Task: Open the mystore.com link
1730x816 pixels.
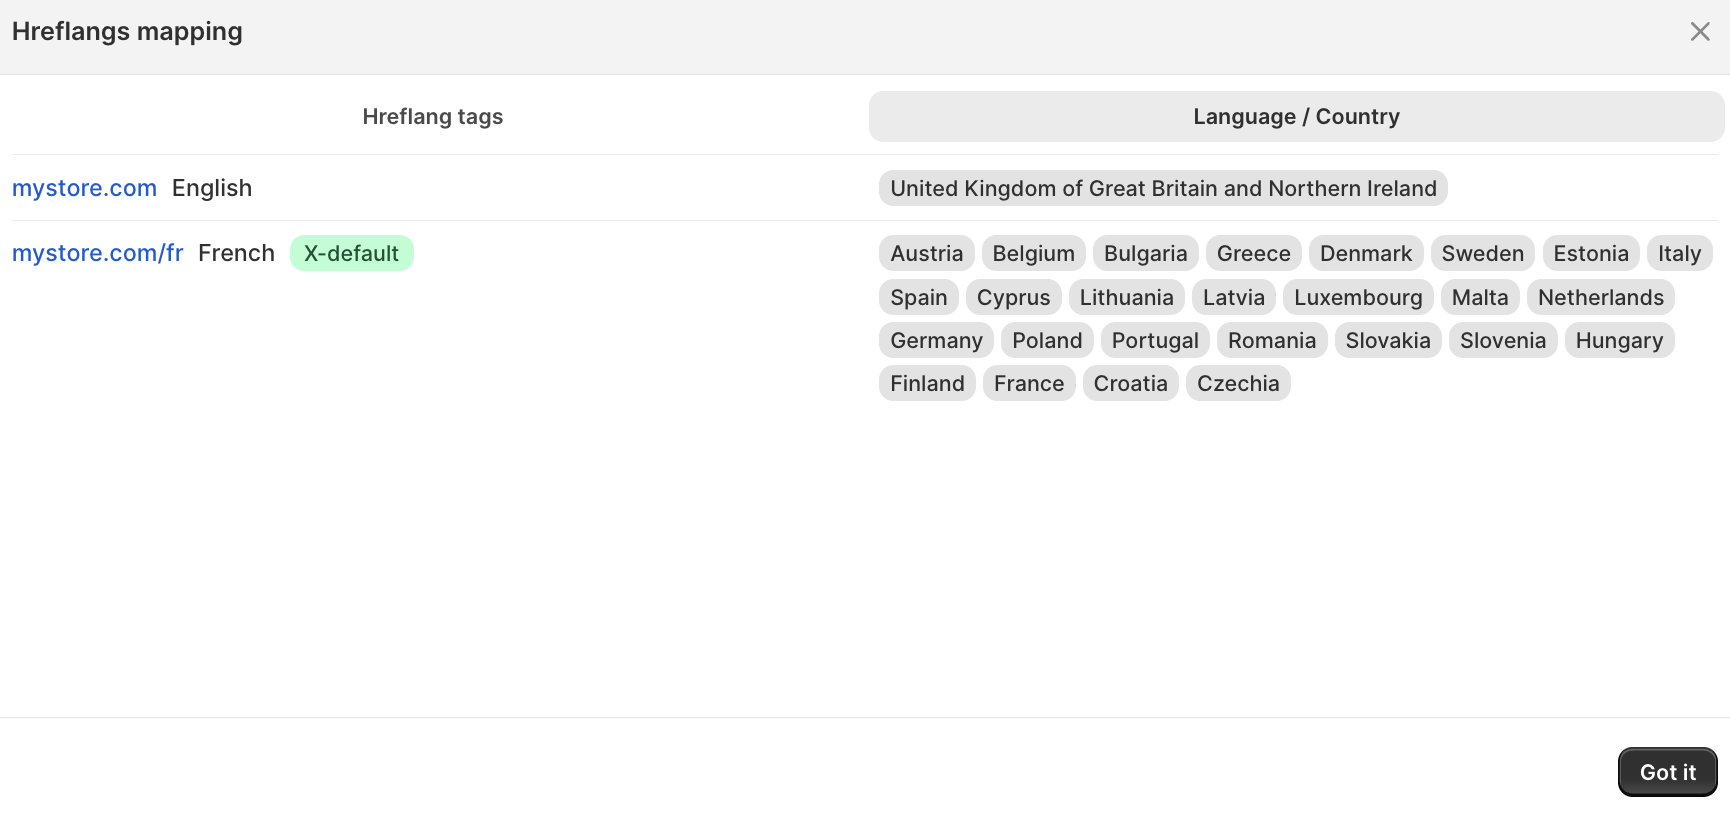Action: click(x=84, y=188)
